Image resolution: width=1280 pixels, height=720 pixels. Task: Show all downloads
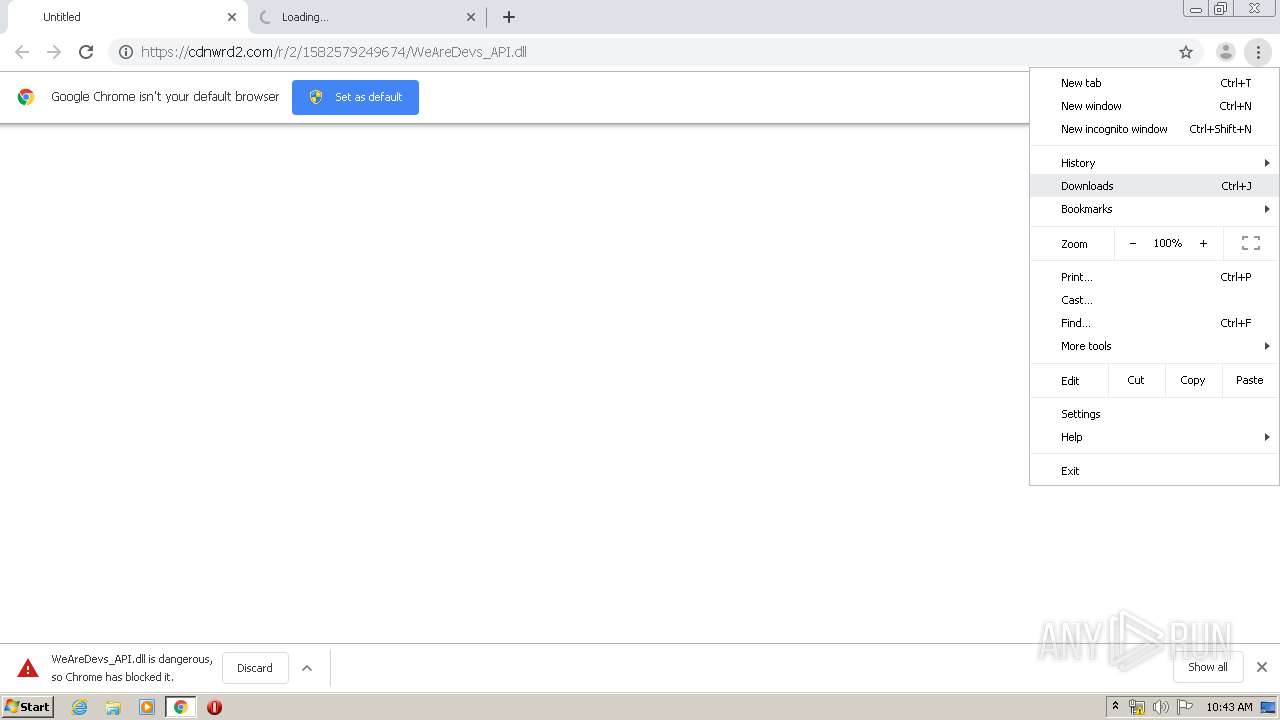pos(1208,667)
